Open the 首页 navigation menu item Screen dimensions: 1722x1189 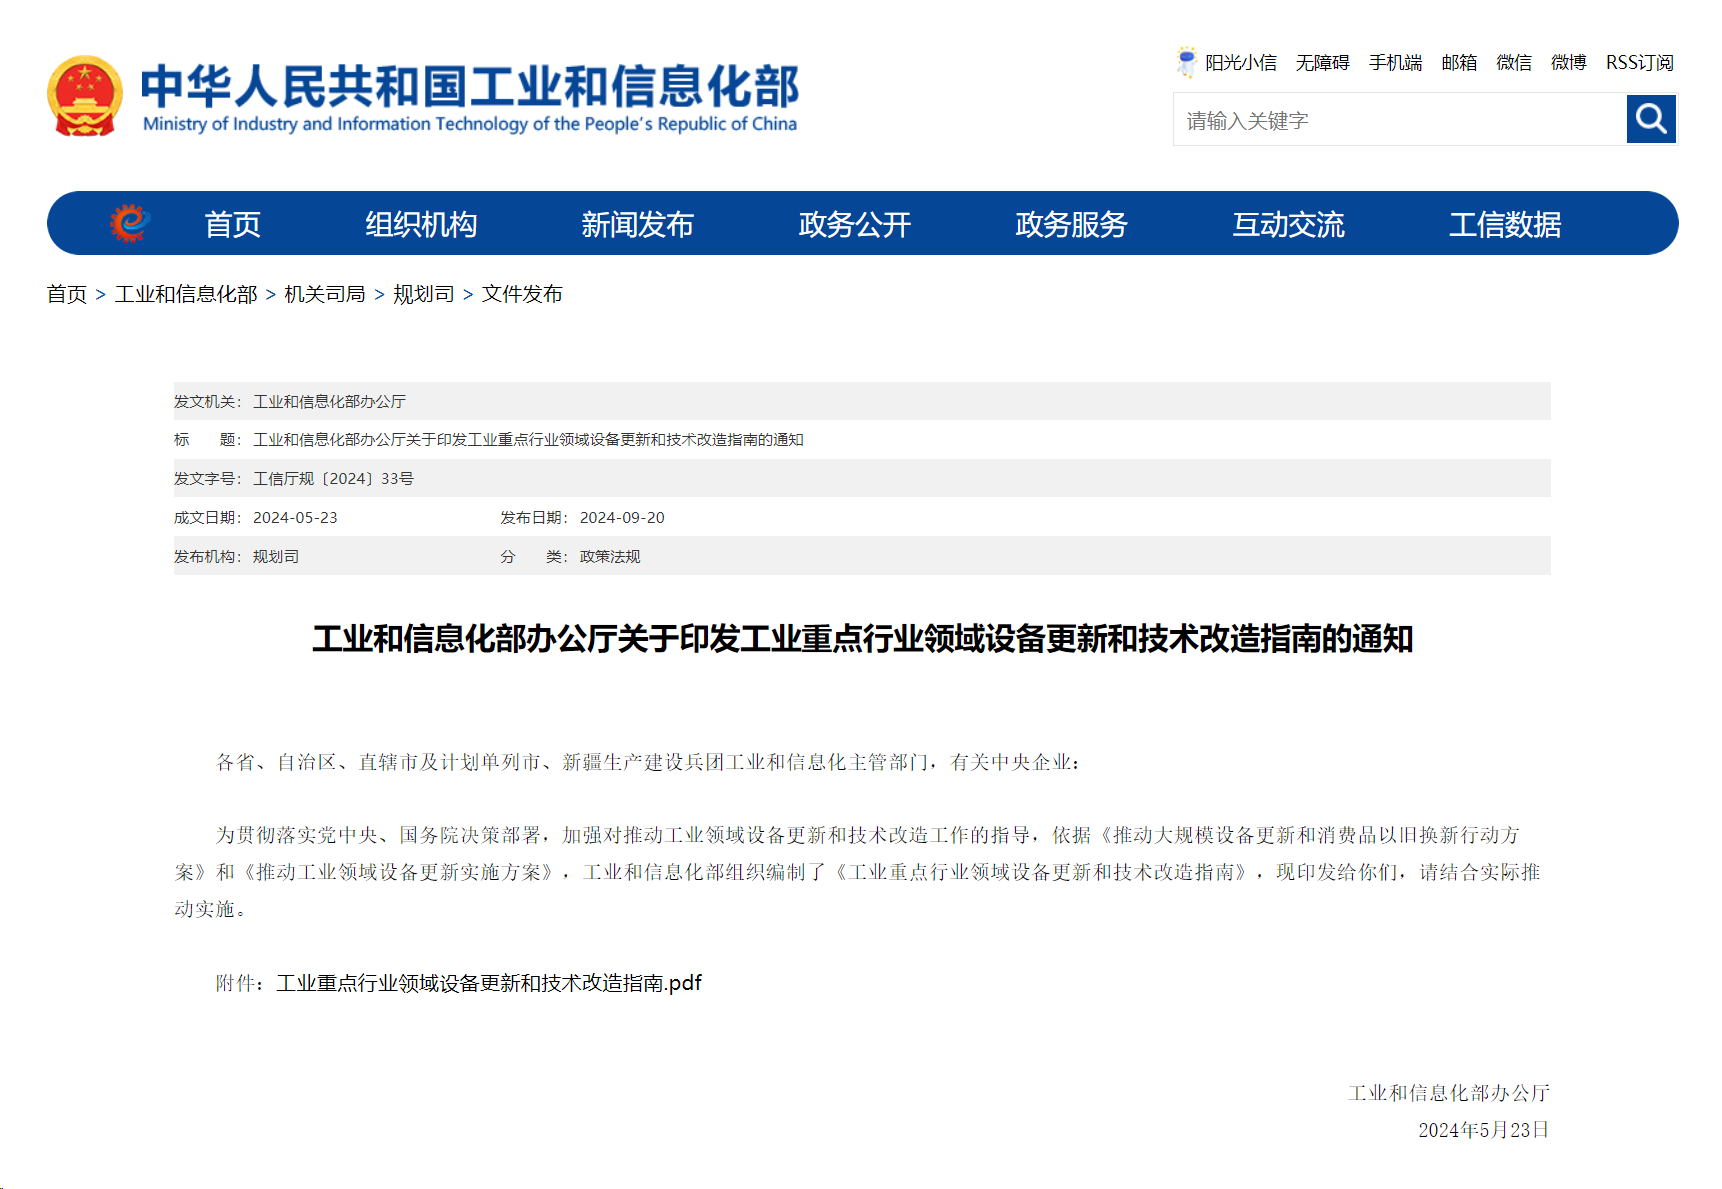click(x=232, y=224)
